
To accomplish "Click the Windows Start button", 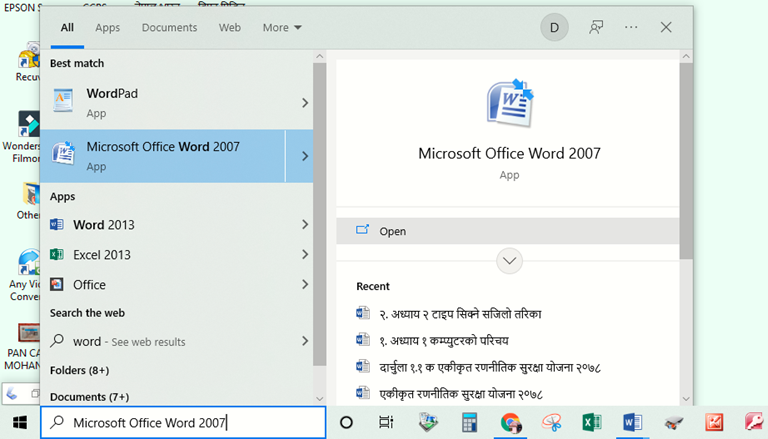I will coord(20,422).
